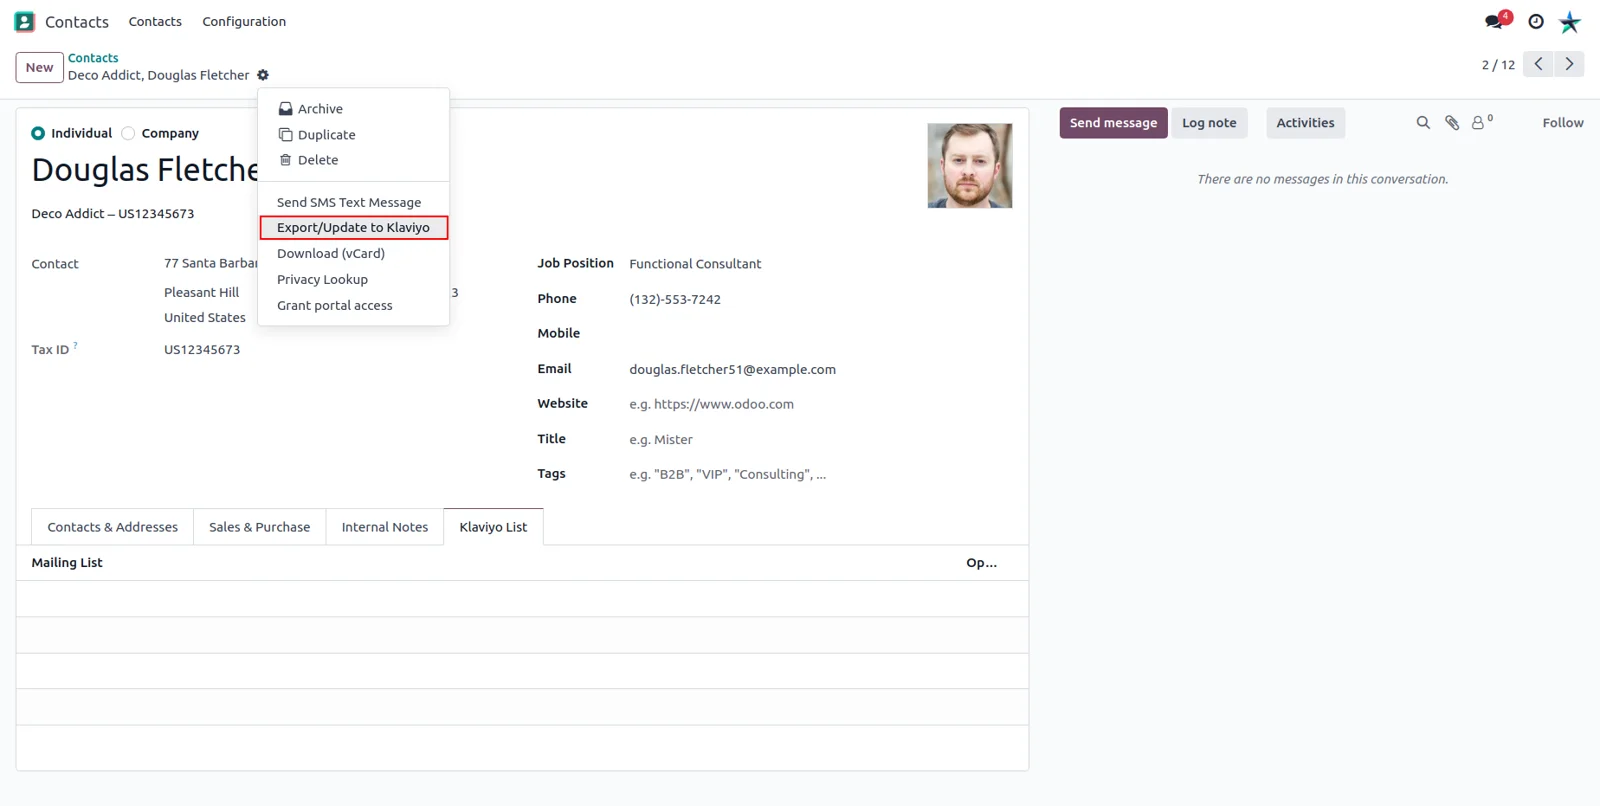This screenshot has height=806, width=1600.
Task: Edit the Website input field
Action: [x=820, y=404]
